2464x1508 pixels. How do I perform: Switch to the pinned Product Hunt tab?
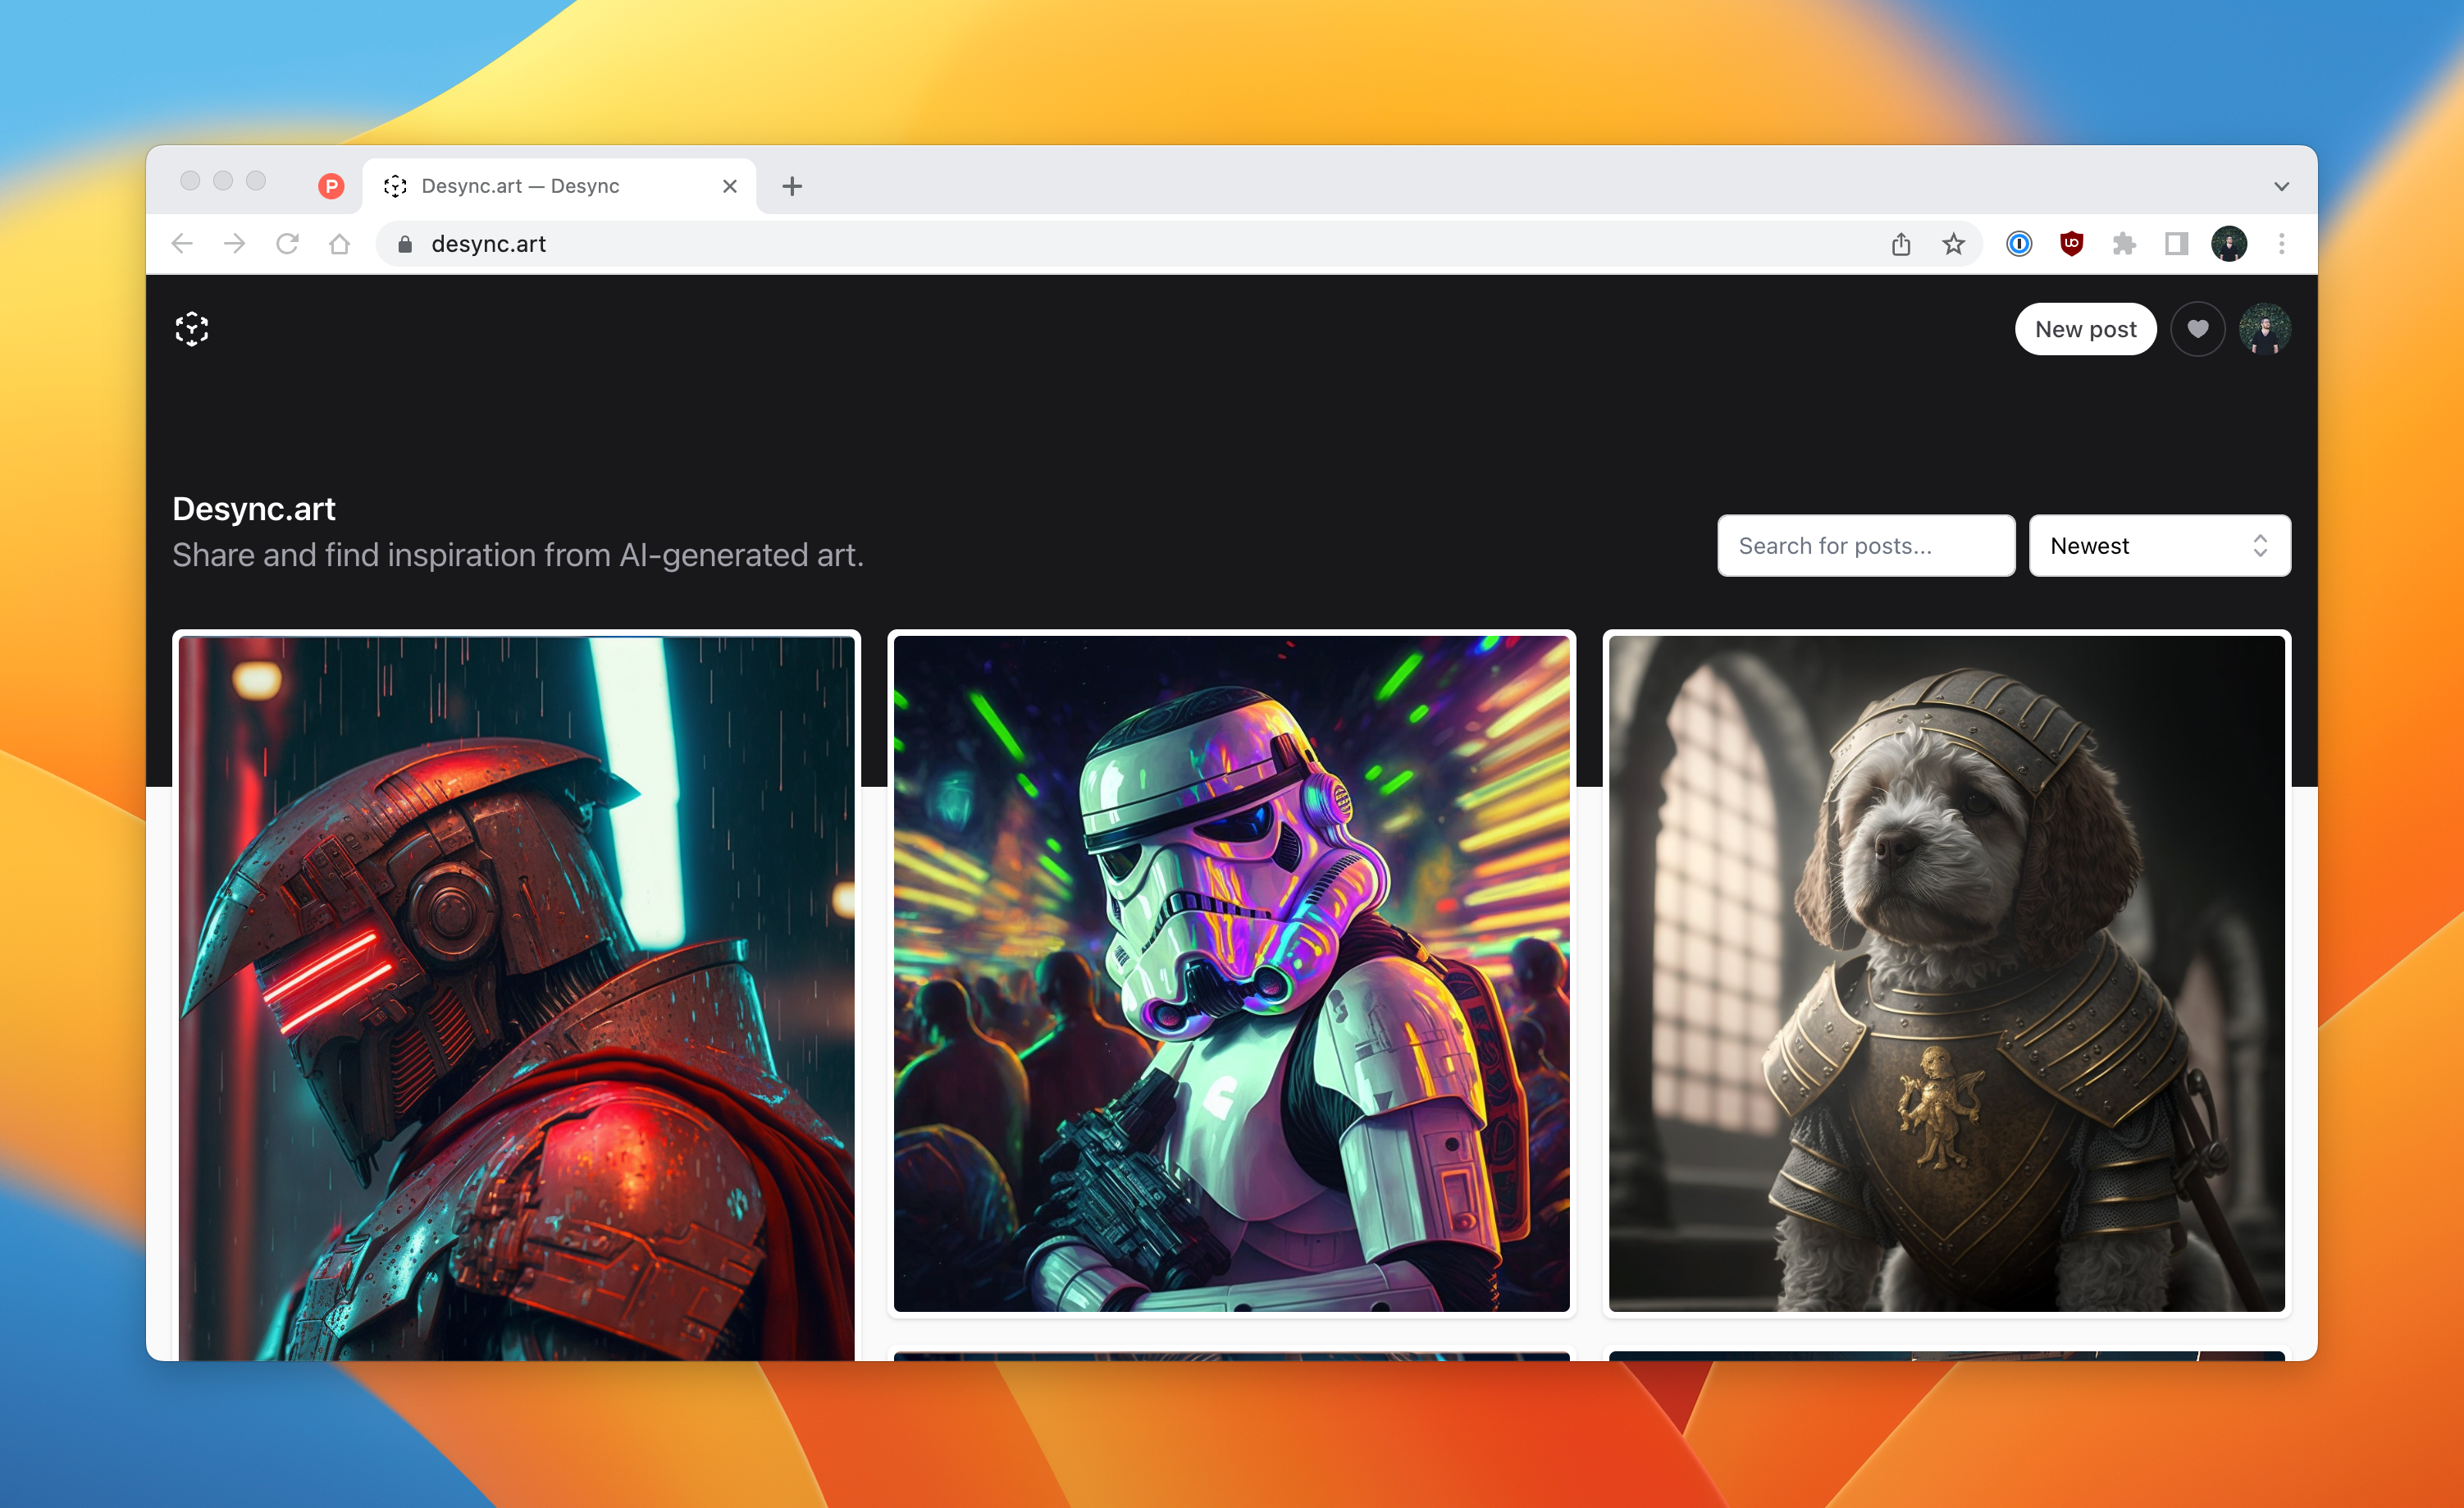click(331, 186)
